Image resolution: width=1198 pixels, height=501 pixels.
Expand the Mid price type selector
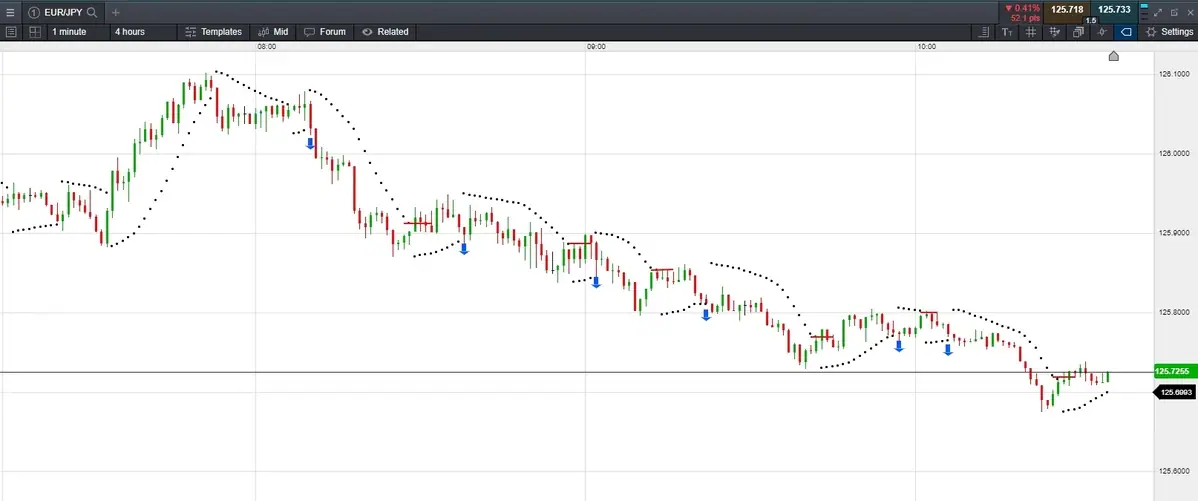273,32
